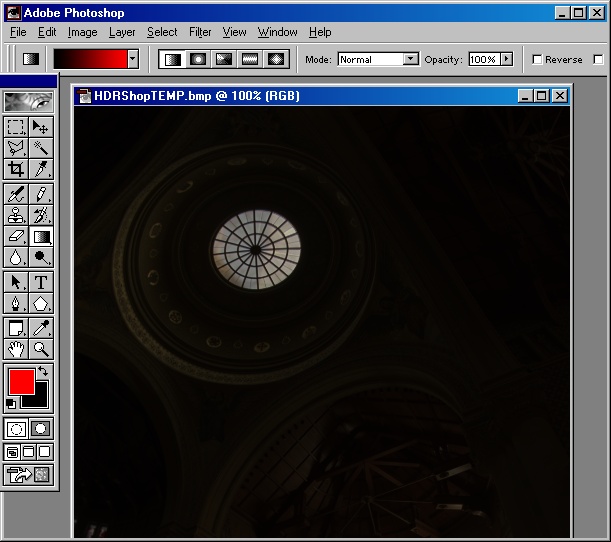
Task: Toggle the checkbox right of Reverse
Action: click(598, 59)
